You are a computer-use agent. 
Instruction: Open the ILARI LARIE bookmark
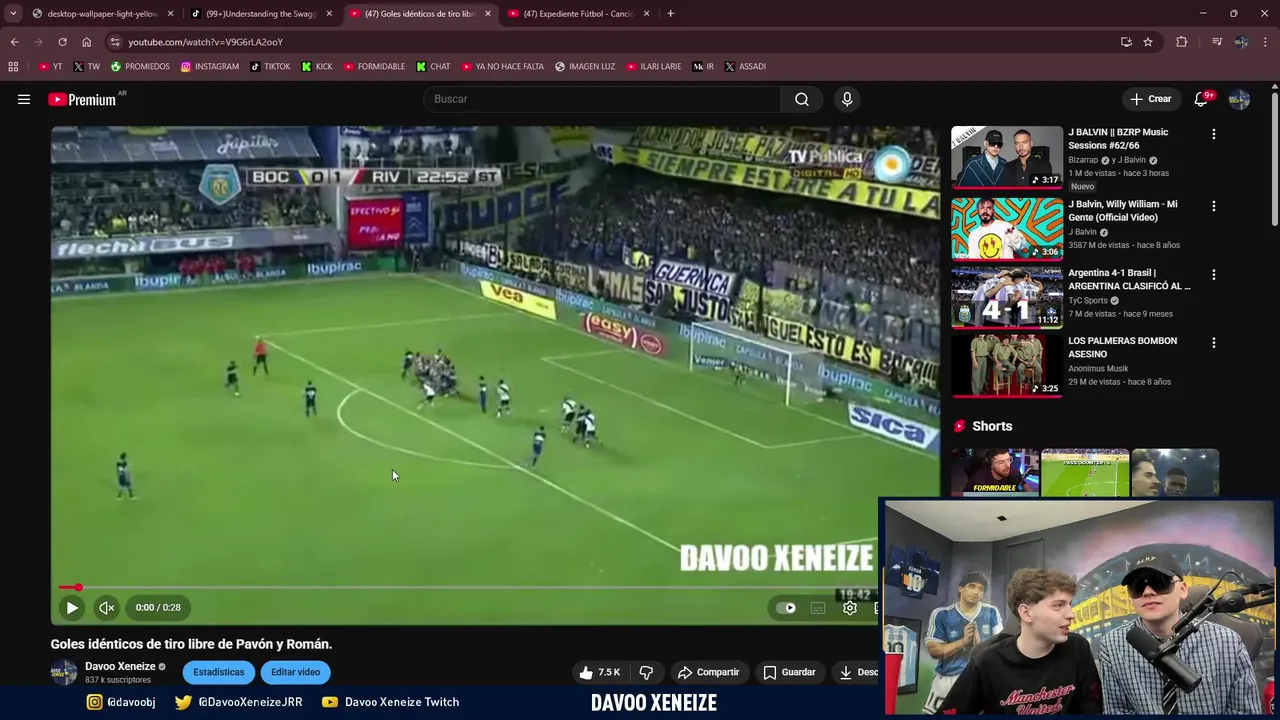point(654,66)
